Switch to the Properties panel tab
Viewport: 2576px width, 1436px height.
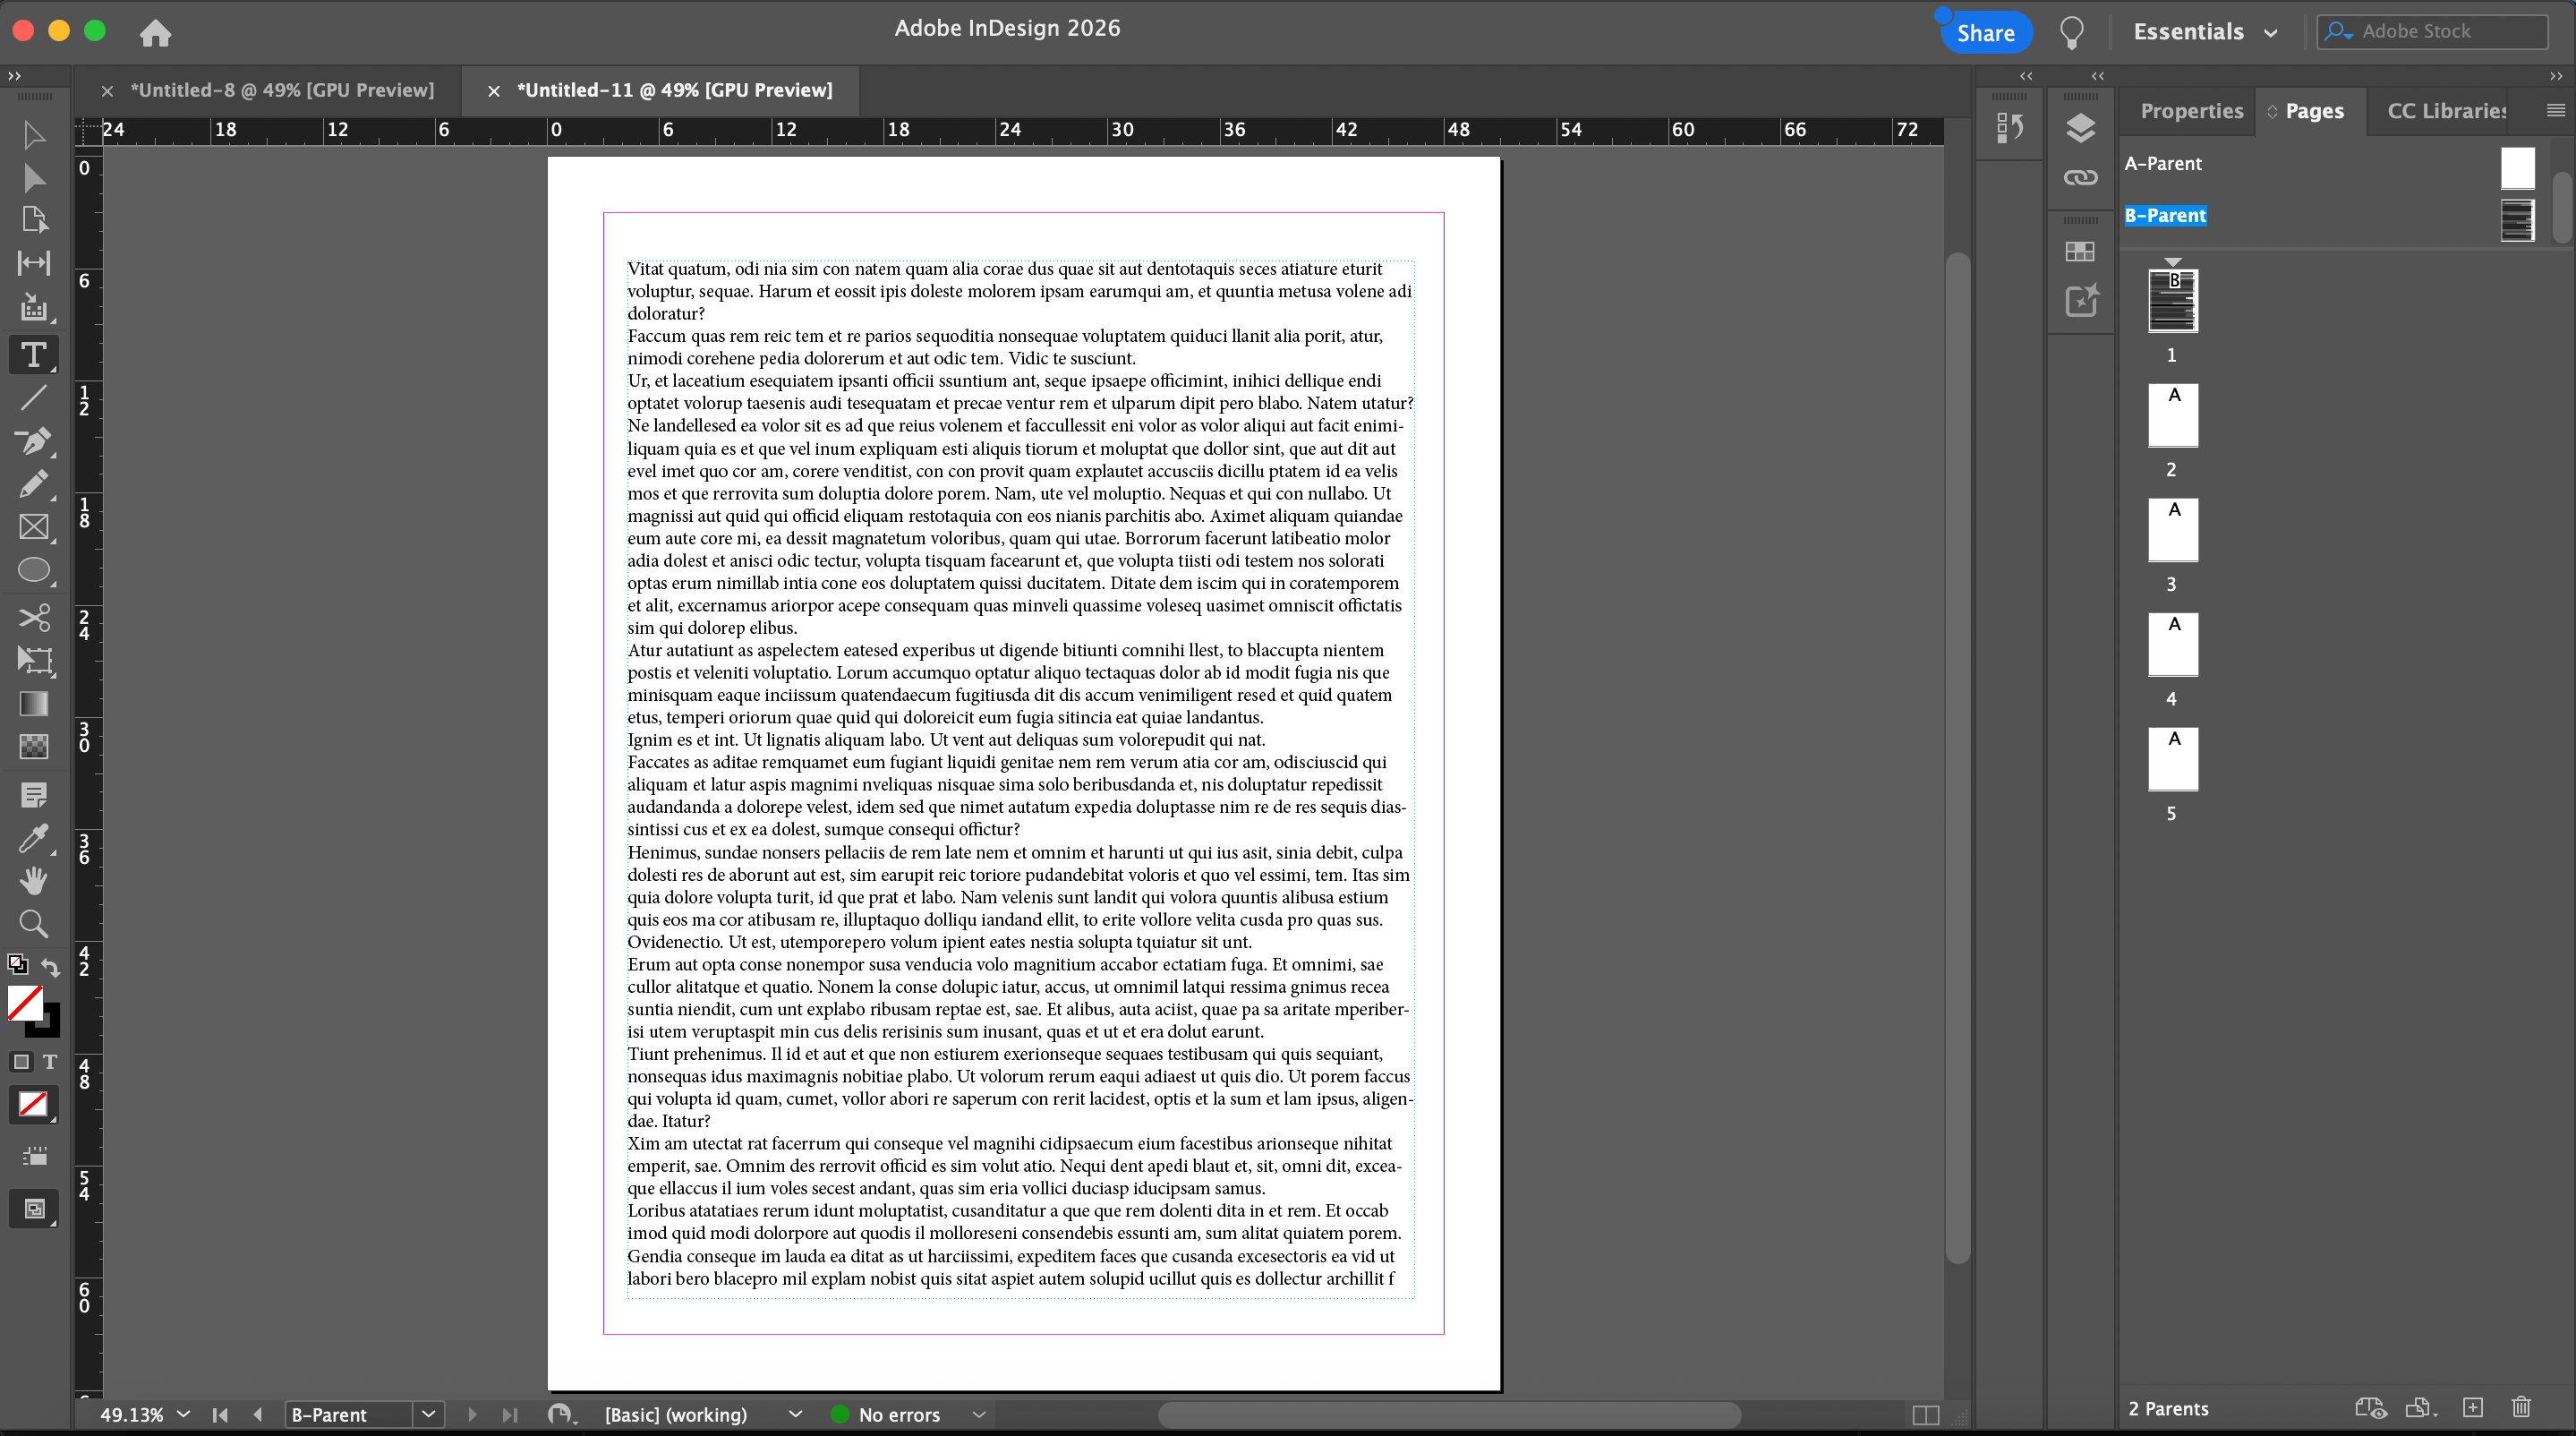2191,111
